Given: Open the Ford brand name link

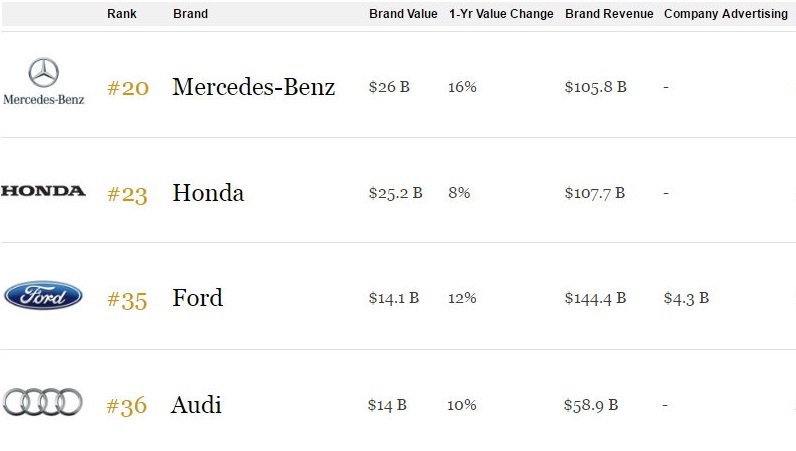Looking at the screenshot, I should click(x=198, y=298).
